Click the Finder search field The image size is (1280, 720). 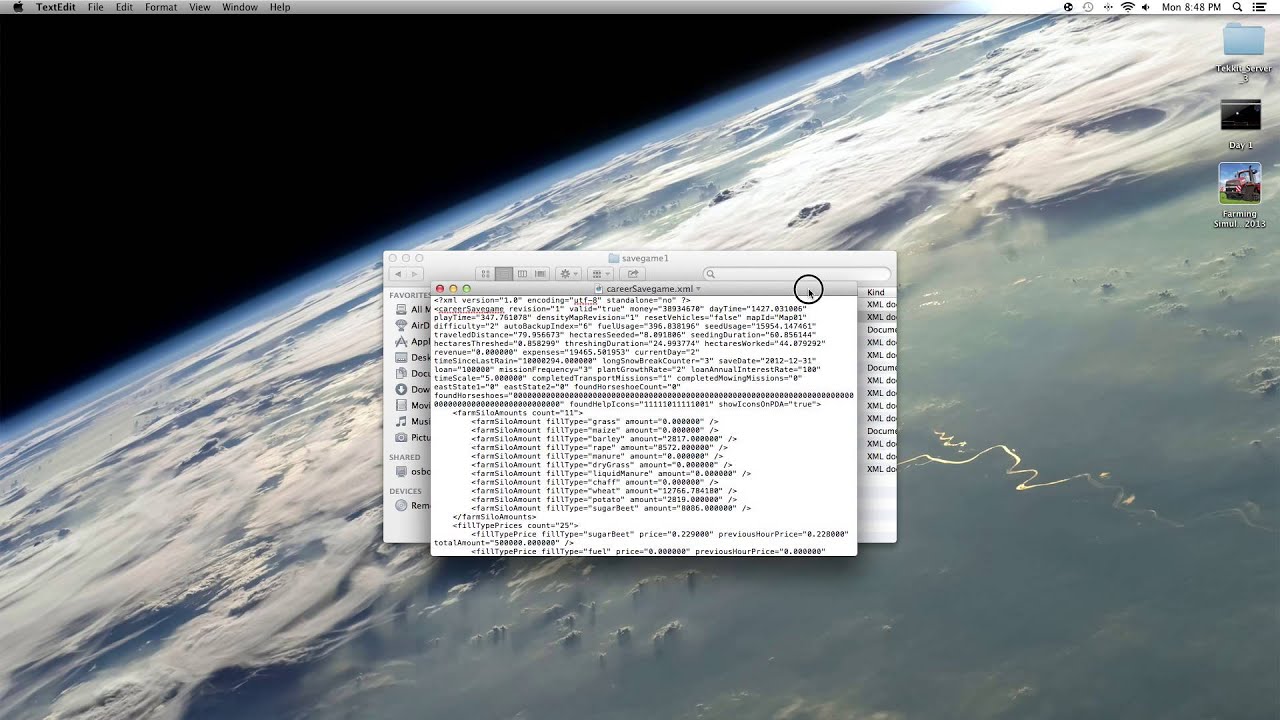(x=796, y=274)
